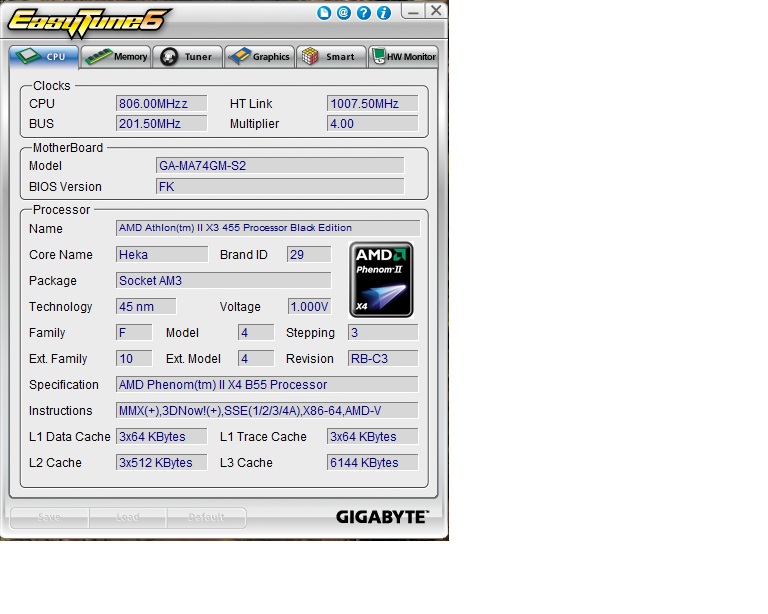Viewport: 768px width, 614px height.
Task: Click BIOS Version value FK
Action: 280,187
